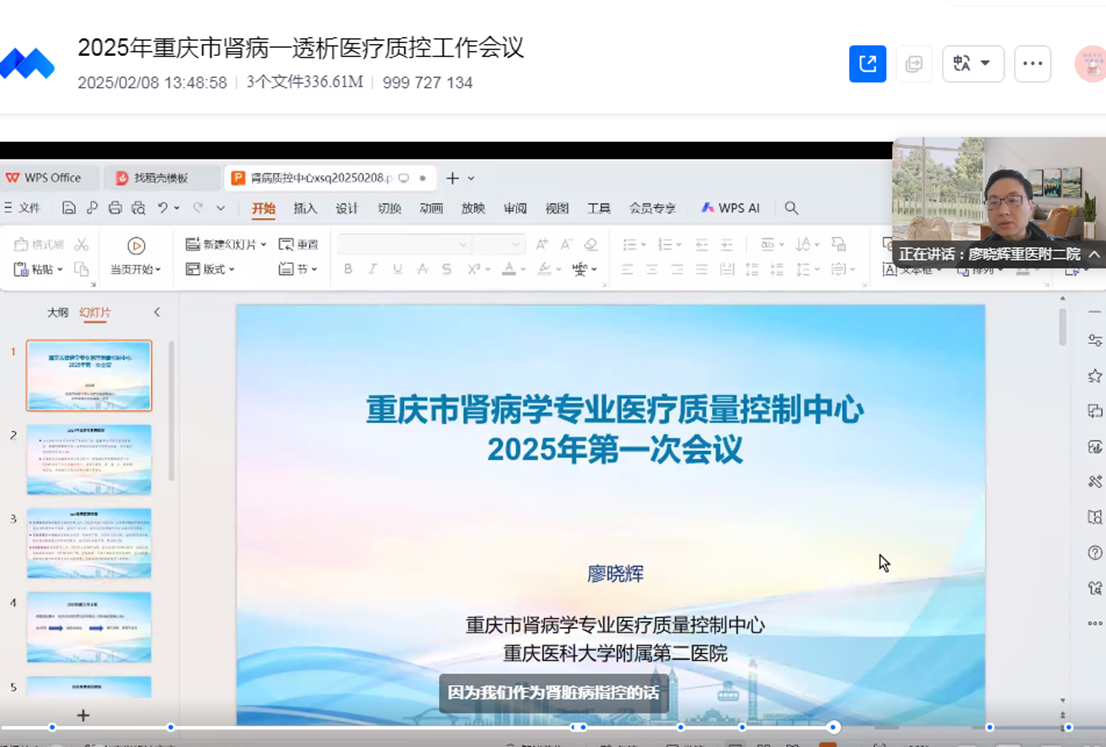Click the undo arrow icon
The image size is (1106, 747).
pyautogui.click(x=162, y=208)
